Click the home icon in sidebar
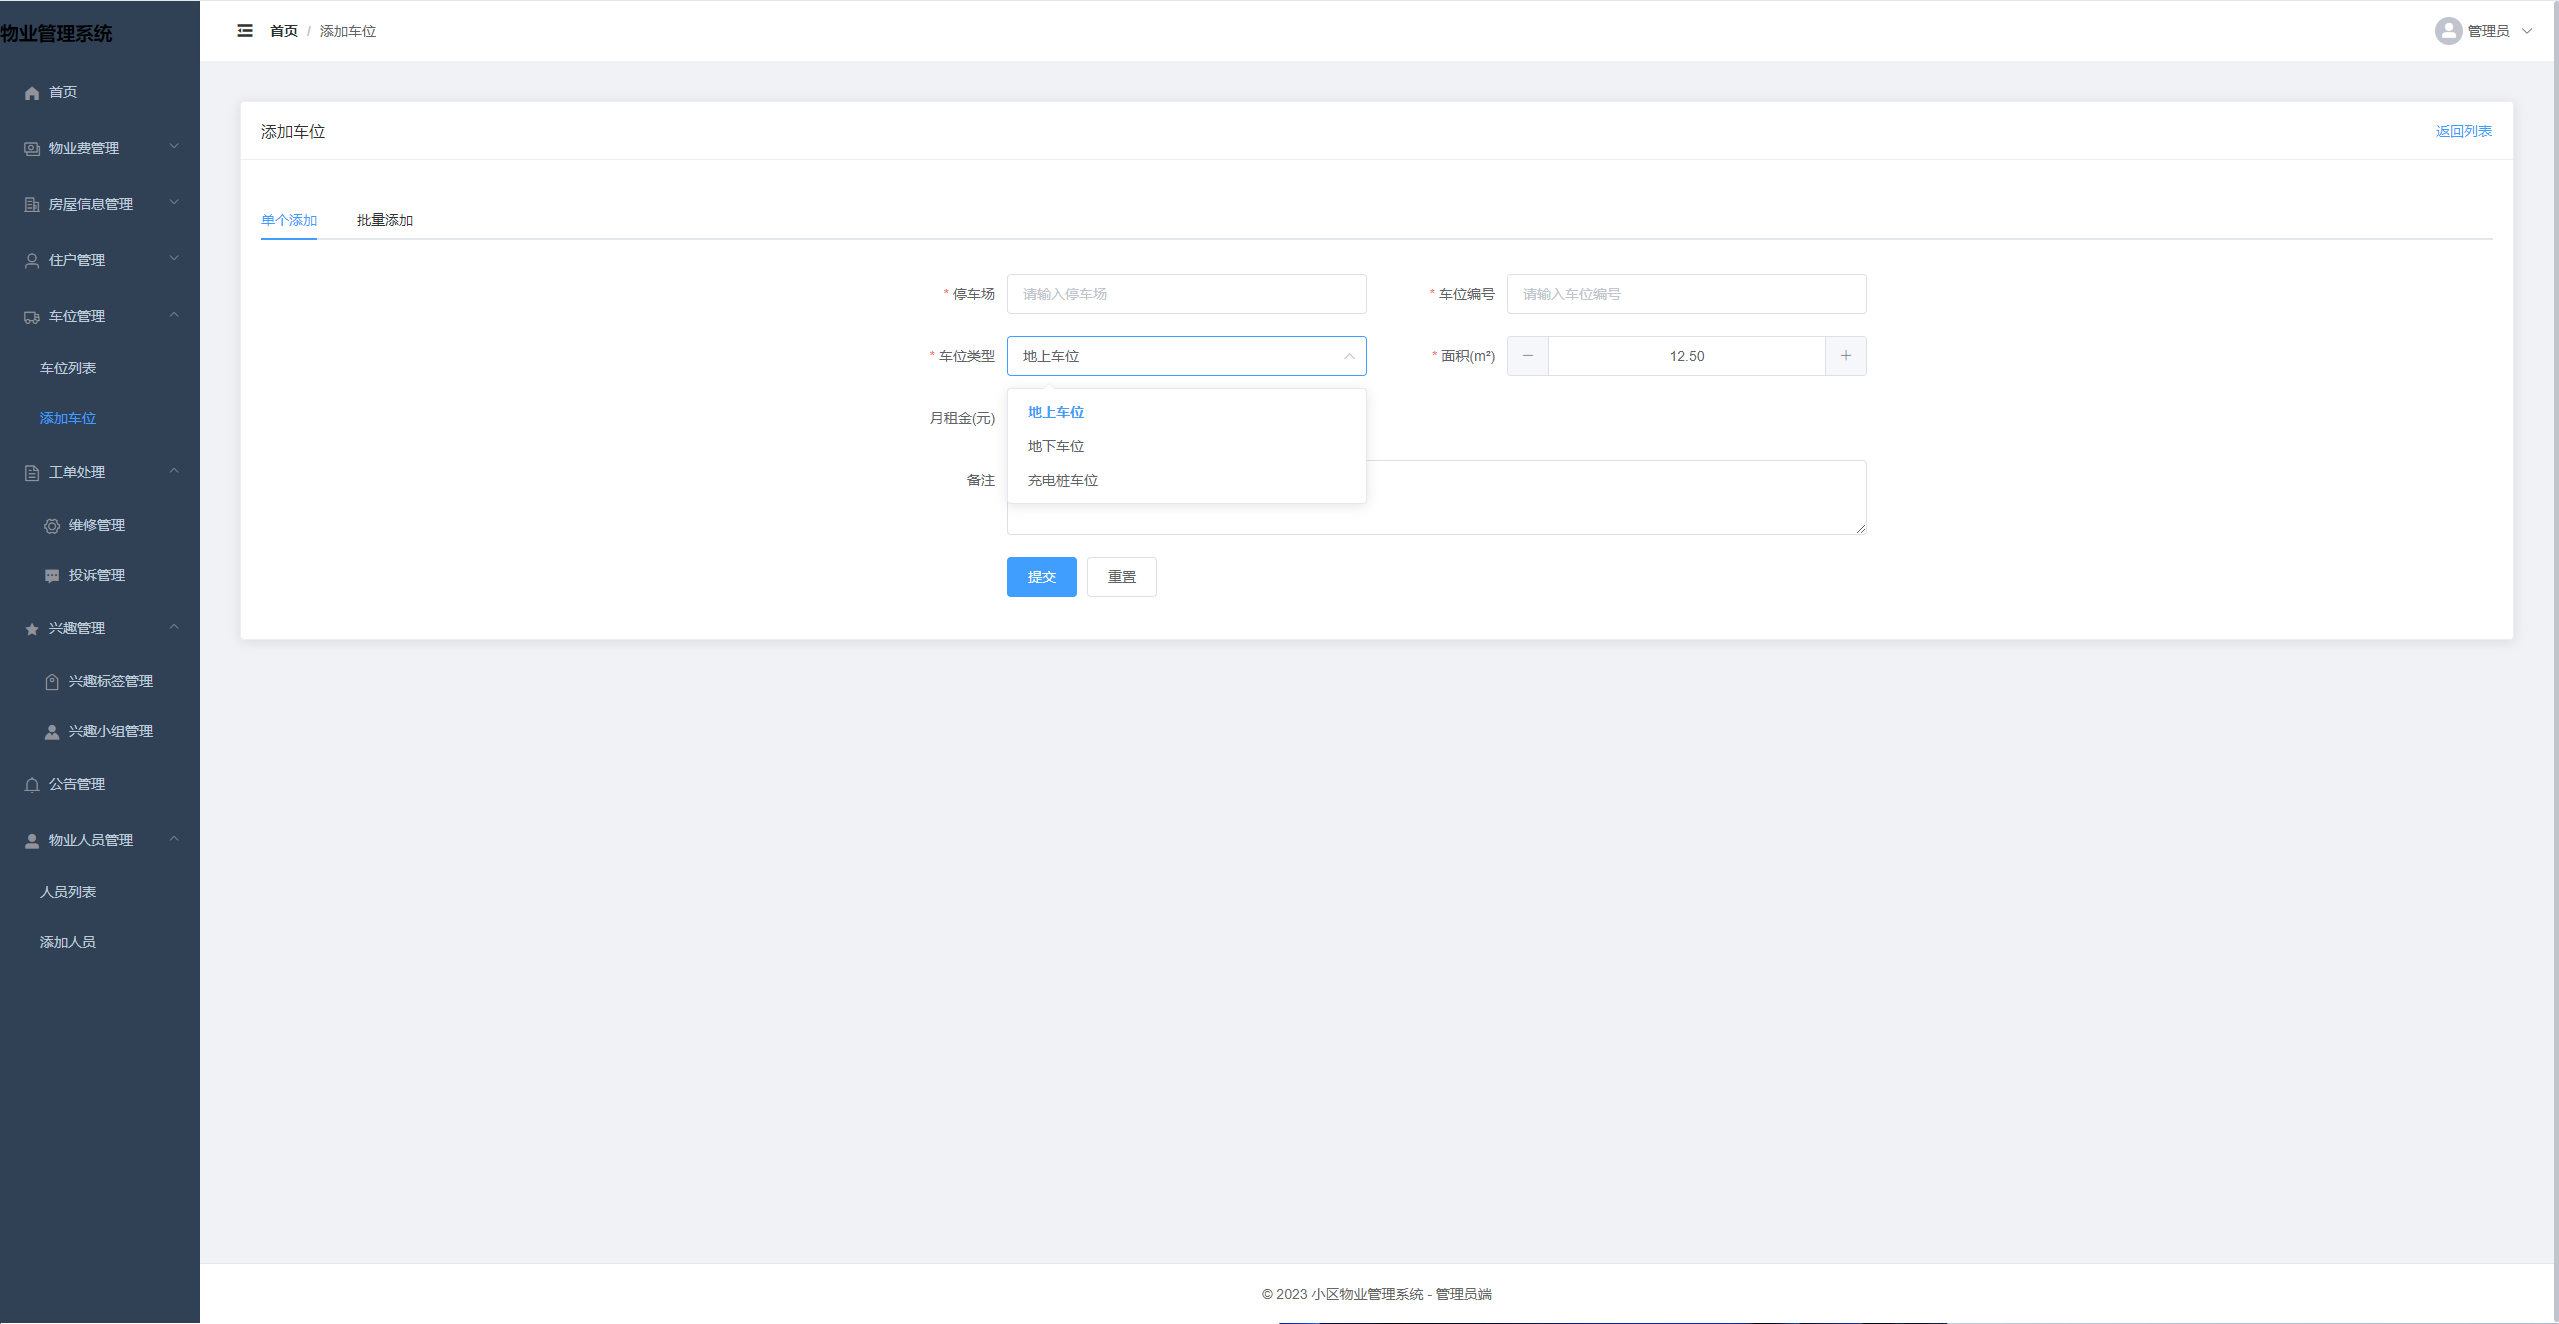This screenshot has width=2559, height=1324. coord(32,93)
